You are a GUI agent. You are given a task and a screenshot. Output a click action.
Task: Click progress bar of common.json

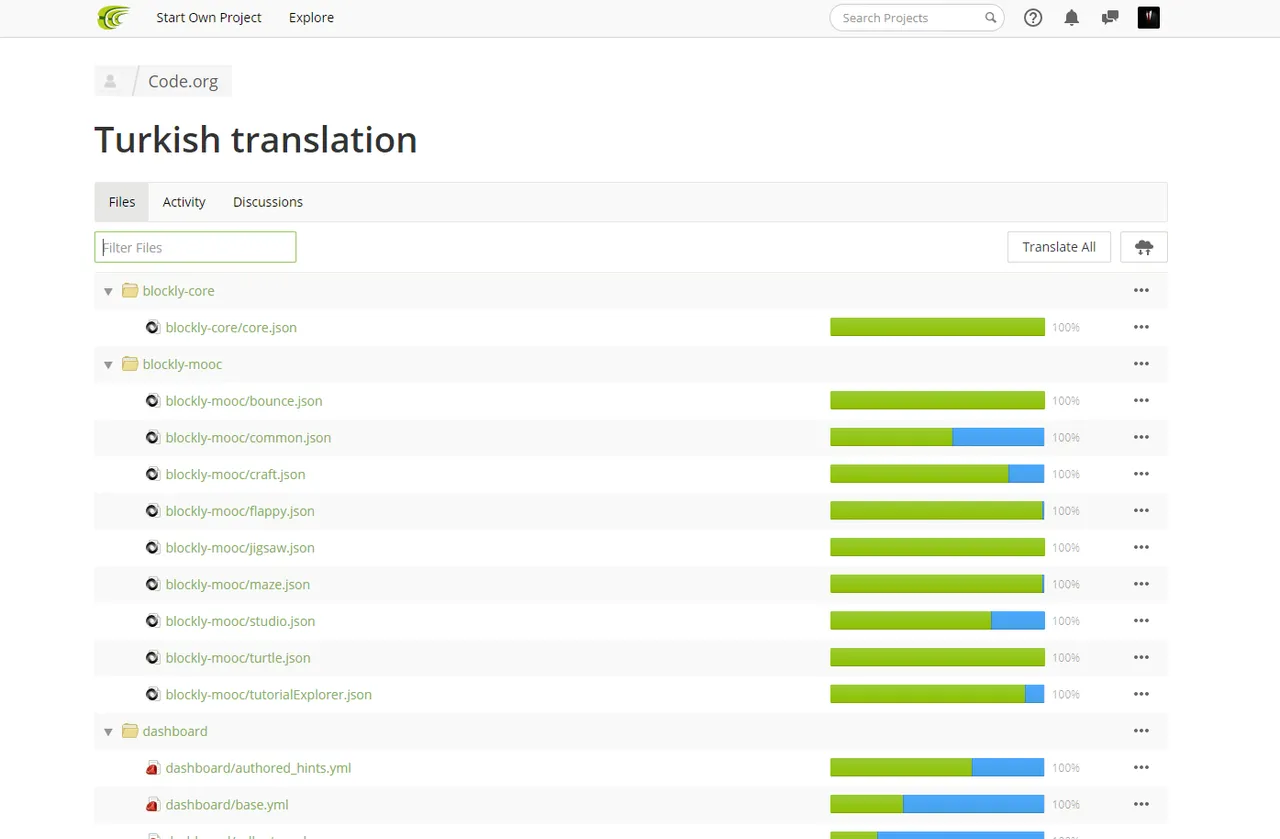coord(937,437)
